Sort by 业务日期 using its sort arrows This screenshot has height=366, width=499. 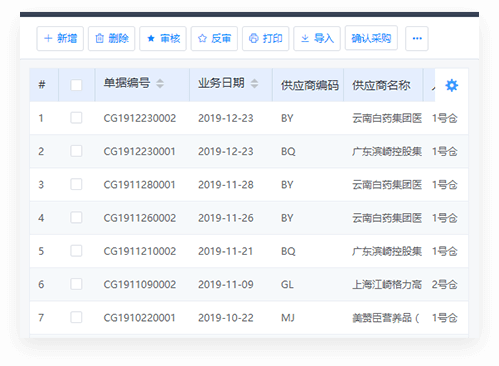(254, 83)
